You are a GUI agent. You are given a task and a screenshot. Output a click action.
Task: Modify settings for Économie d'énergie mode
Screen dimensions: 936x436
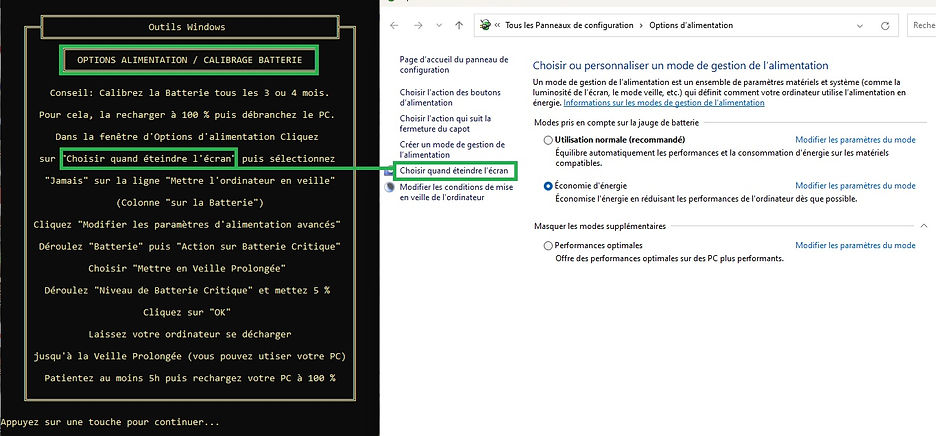point(855,186)
